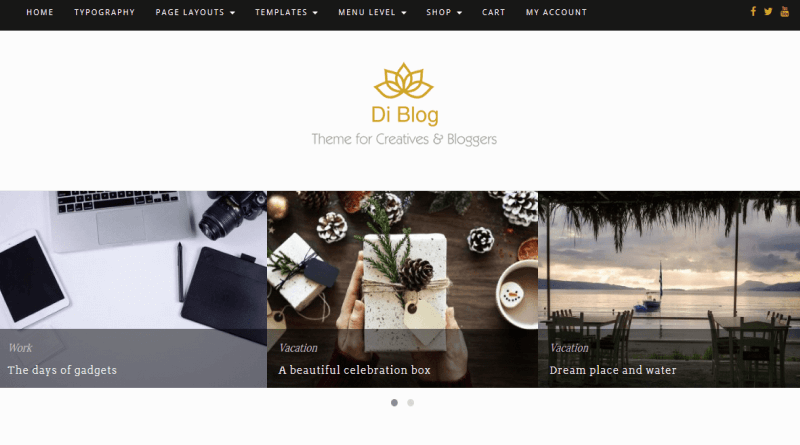Screen dimensions: 800x445
Task: Click the Work category label
Action: pos(20,348)
